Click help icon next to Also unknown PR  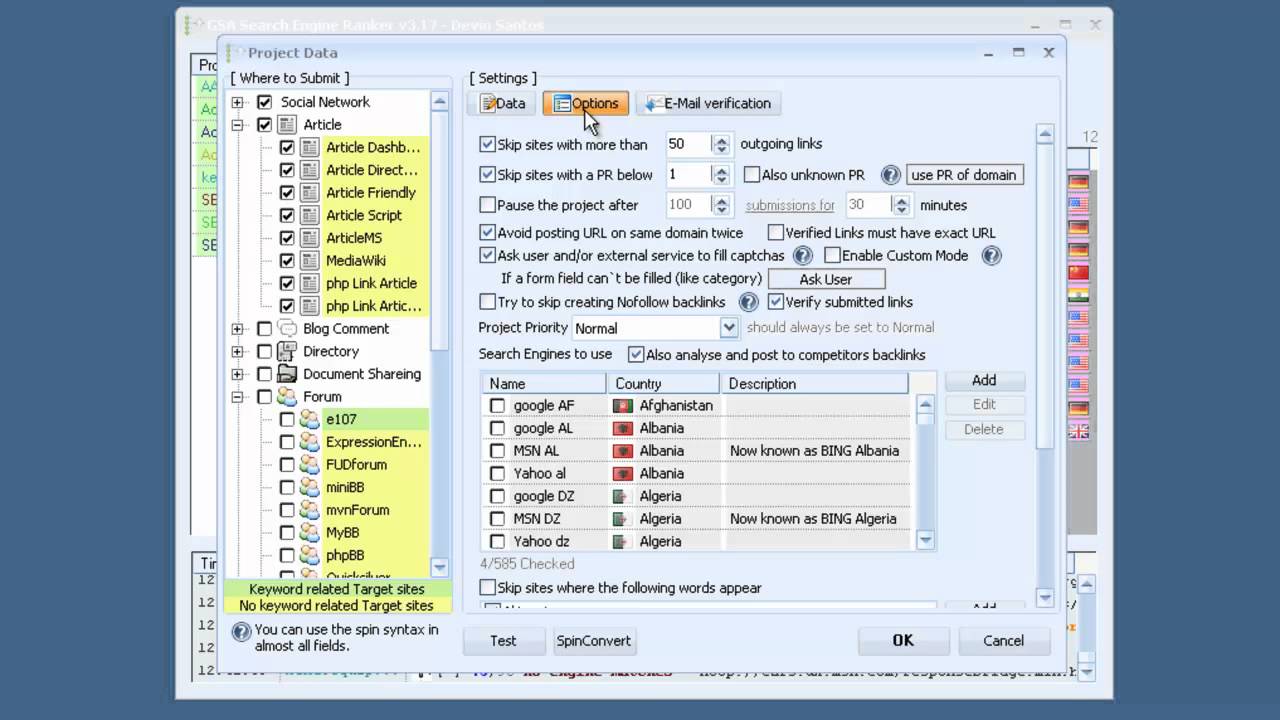pos(890,175)
